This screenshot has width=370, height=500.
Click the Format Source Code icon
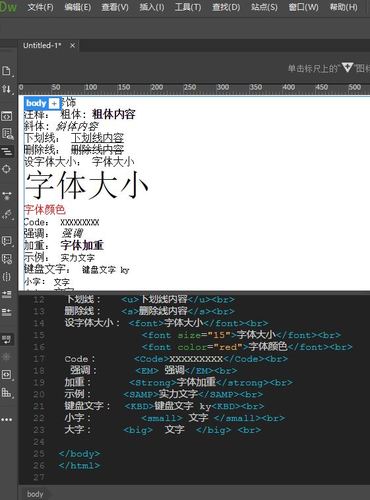point(6,214)
